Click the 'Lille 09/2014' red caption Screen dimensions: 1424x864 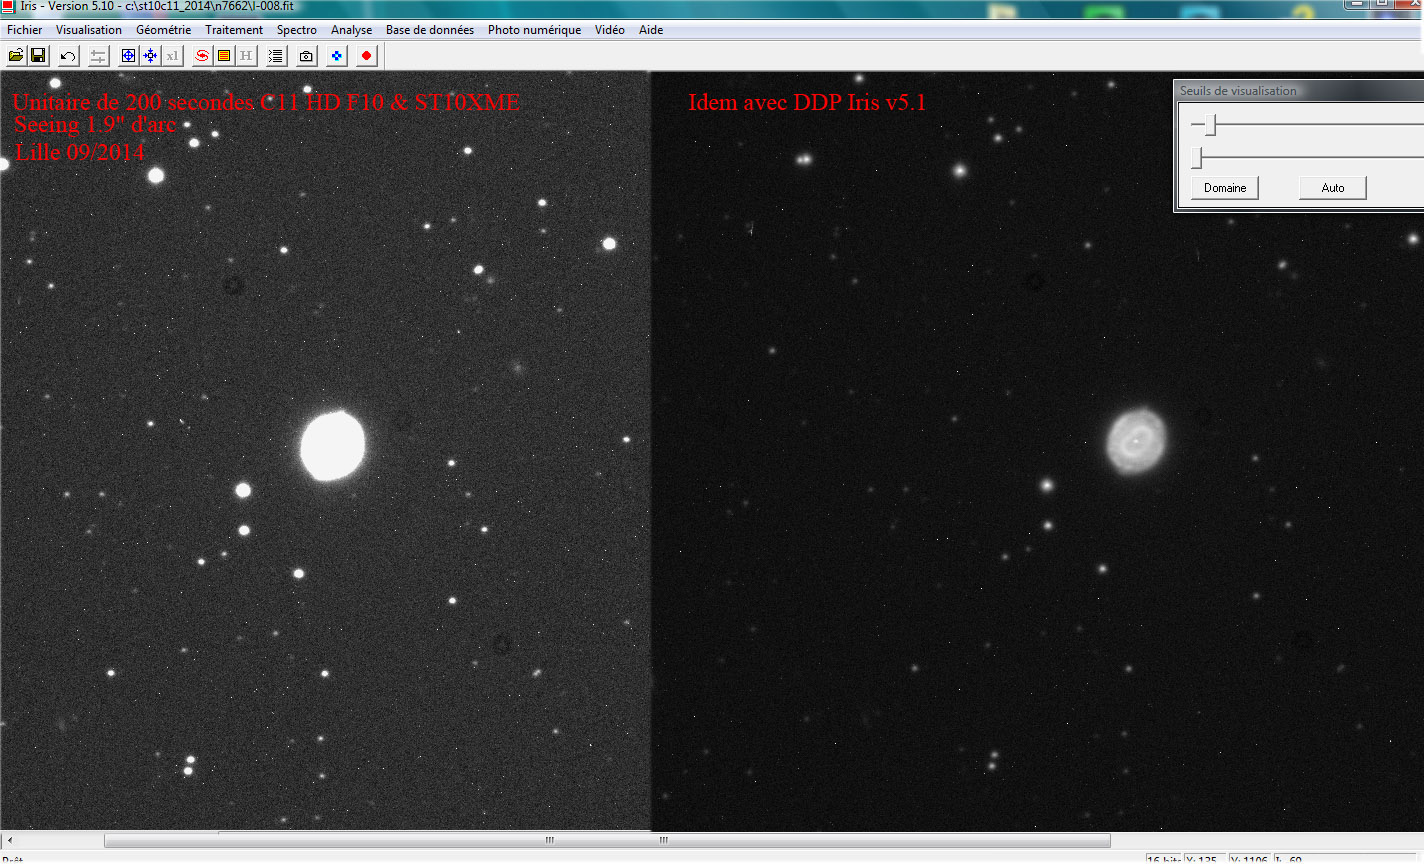pos(79,152)
